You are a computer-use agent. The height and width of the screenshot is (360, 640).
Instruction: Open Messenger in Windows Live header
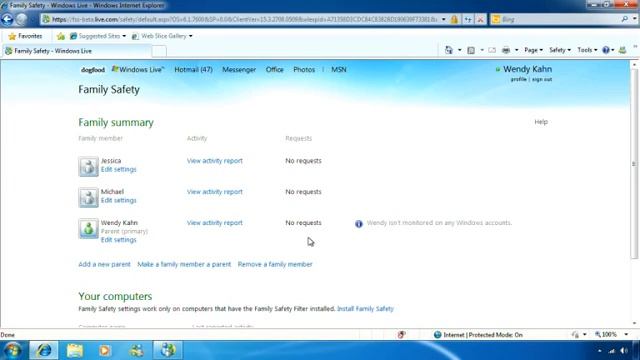[239, 70]
